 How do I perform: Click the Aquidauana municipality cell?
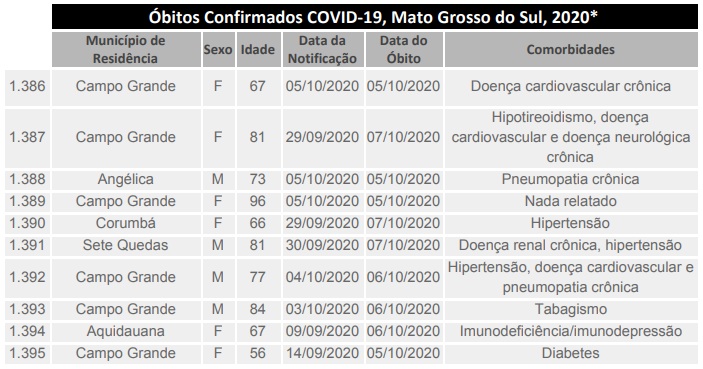click(126, 331)
